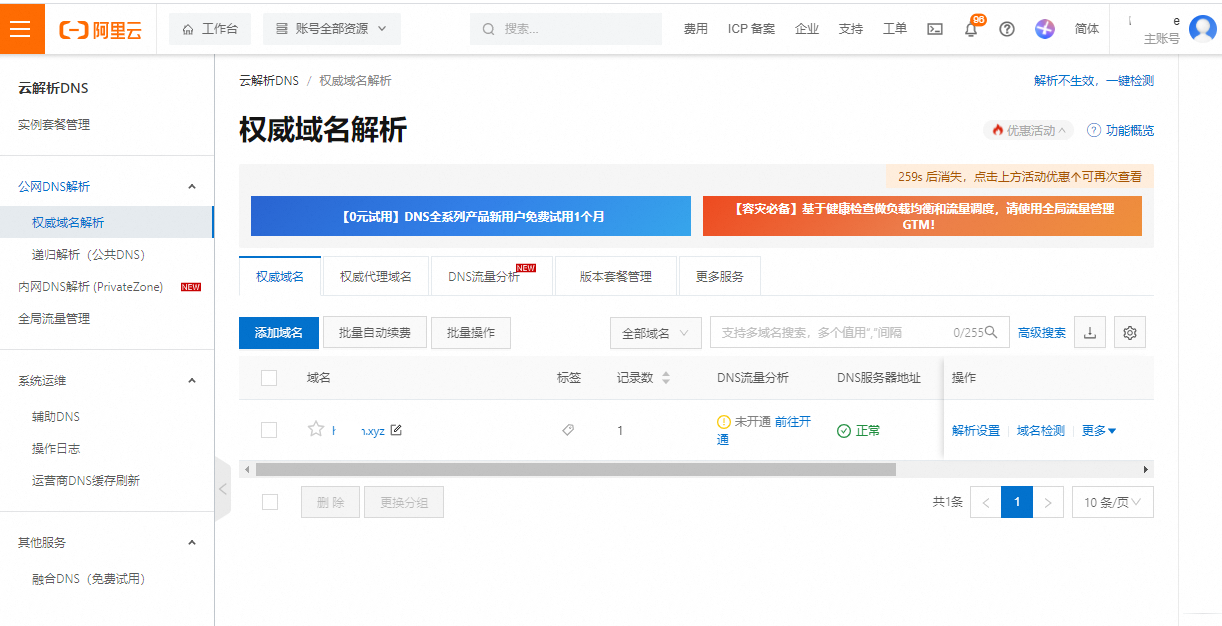Open the 账号全部资源 dropdown
This screenshot has height=626, width=1222.
[332, 29]
